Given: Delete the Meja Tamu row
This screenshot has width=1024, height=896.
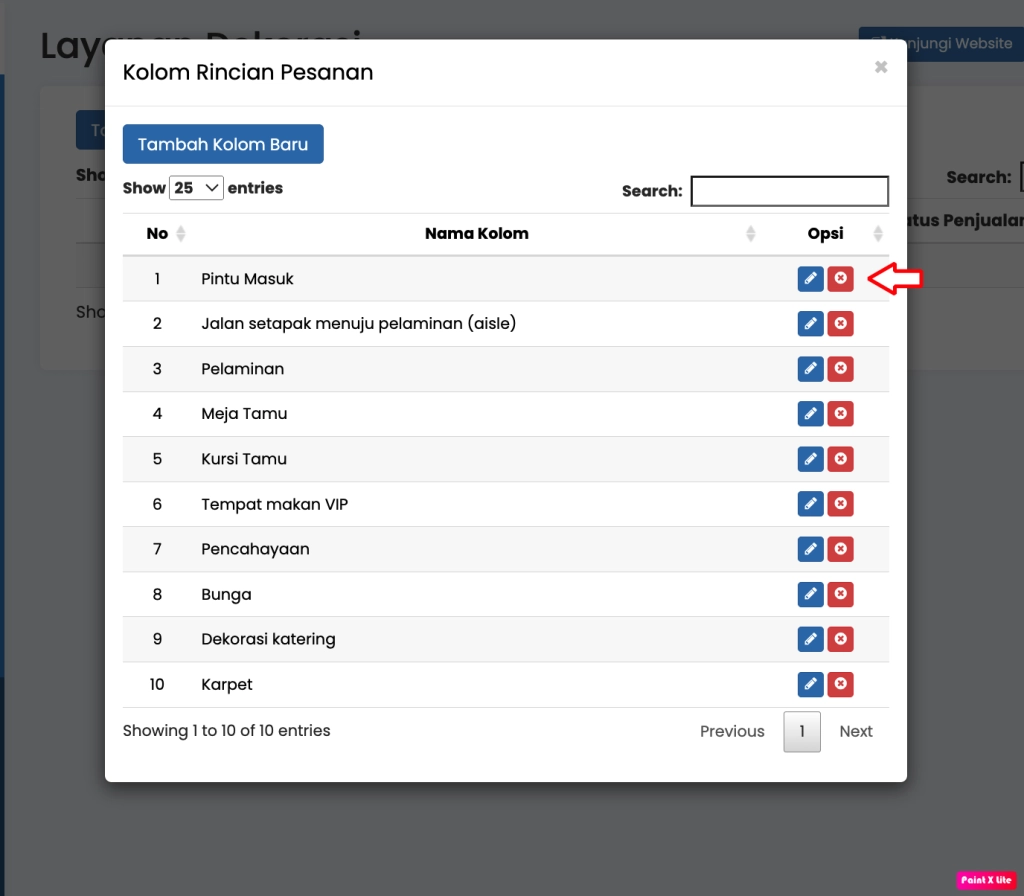Looking at the screenshot, I should click(x=841, y=414).
